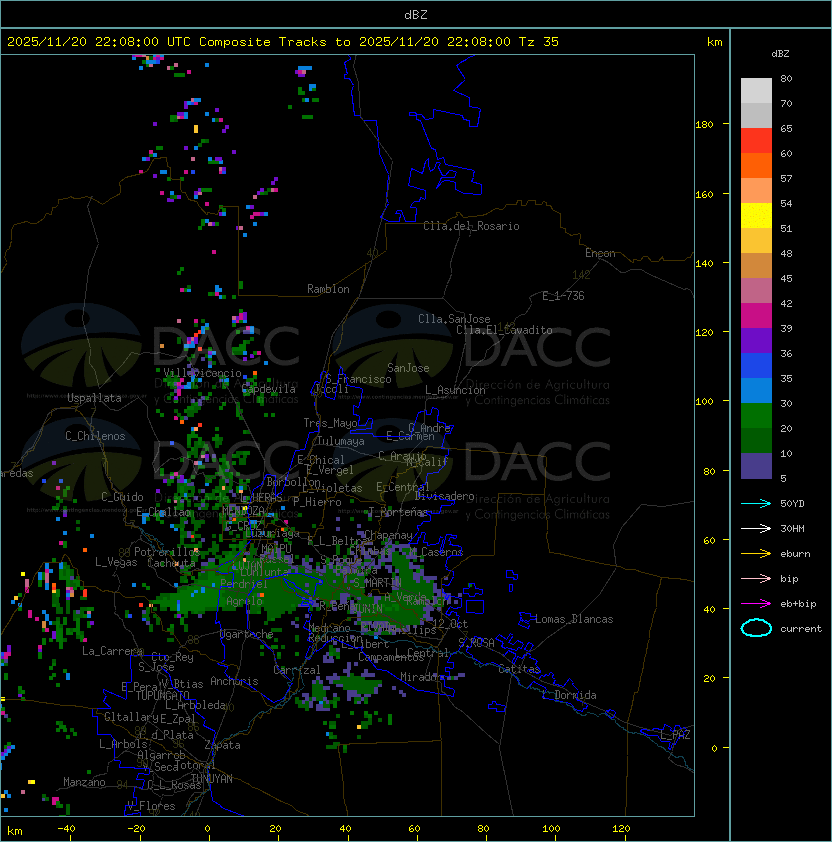Click the L_Dormida map label
832x842 pixels.
pos(569,695)
